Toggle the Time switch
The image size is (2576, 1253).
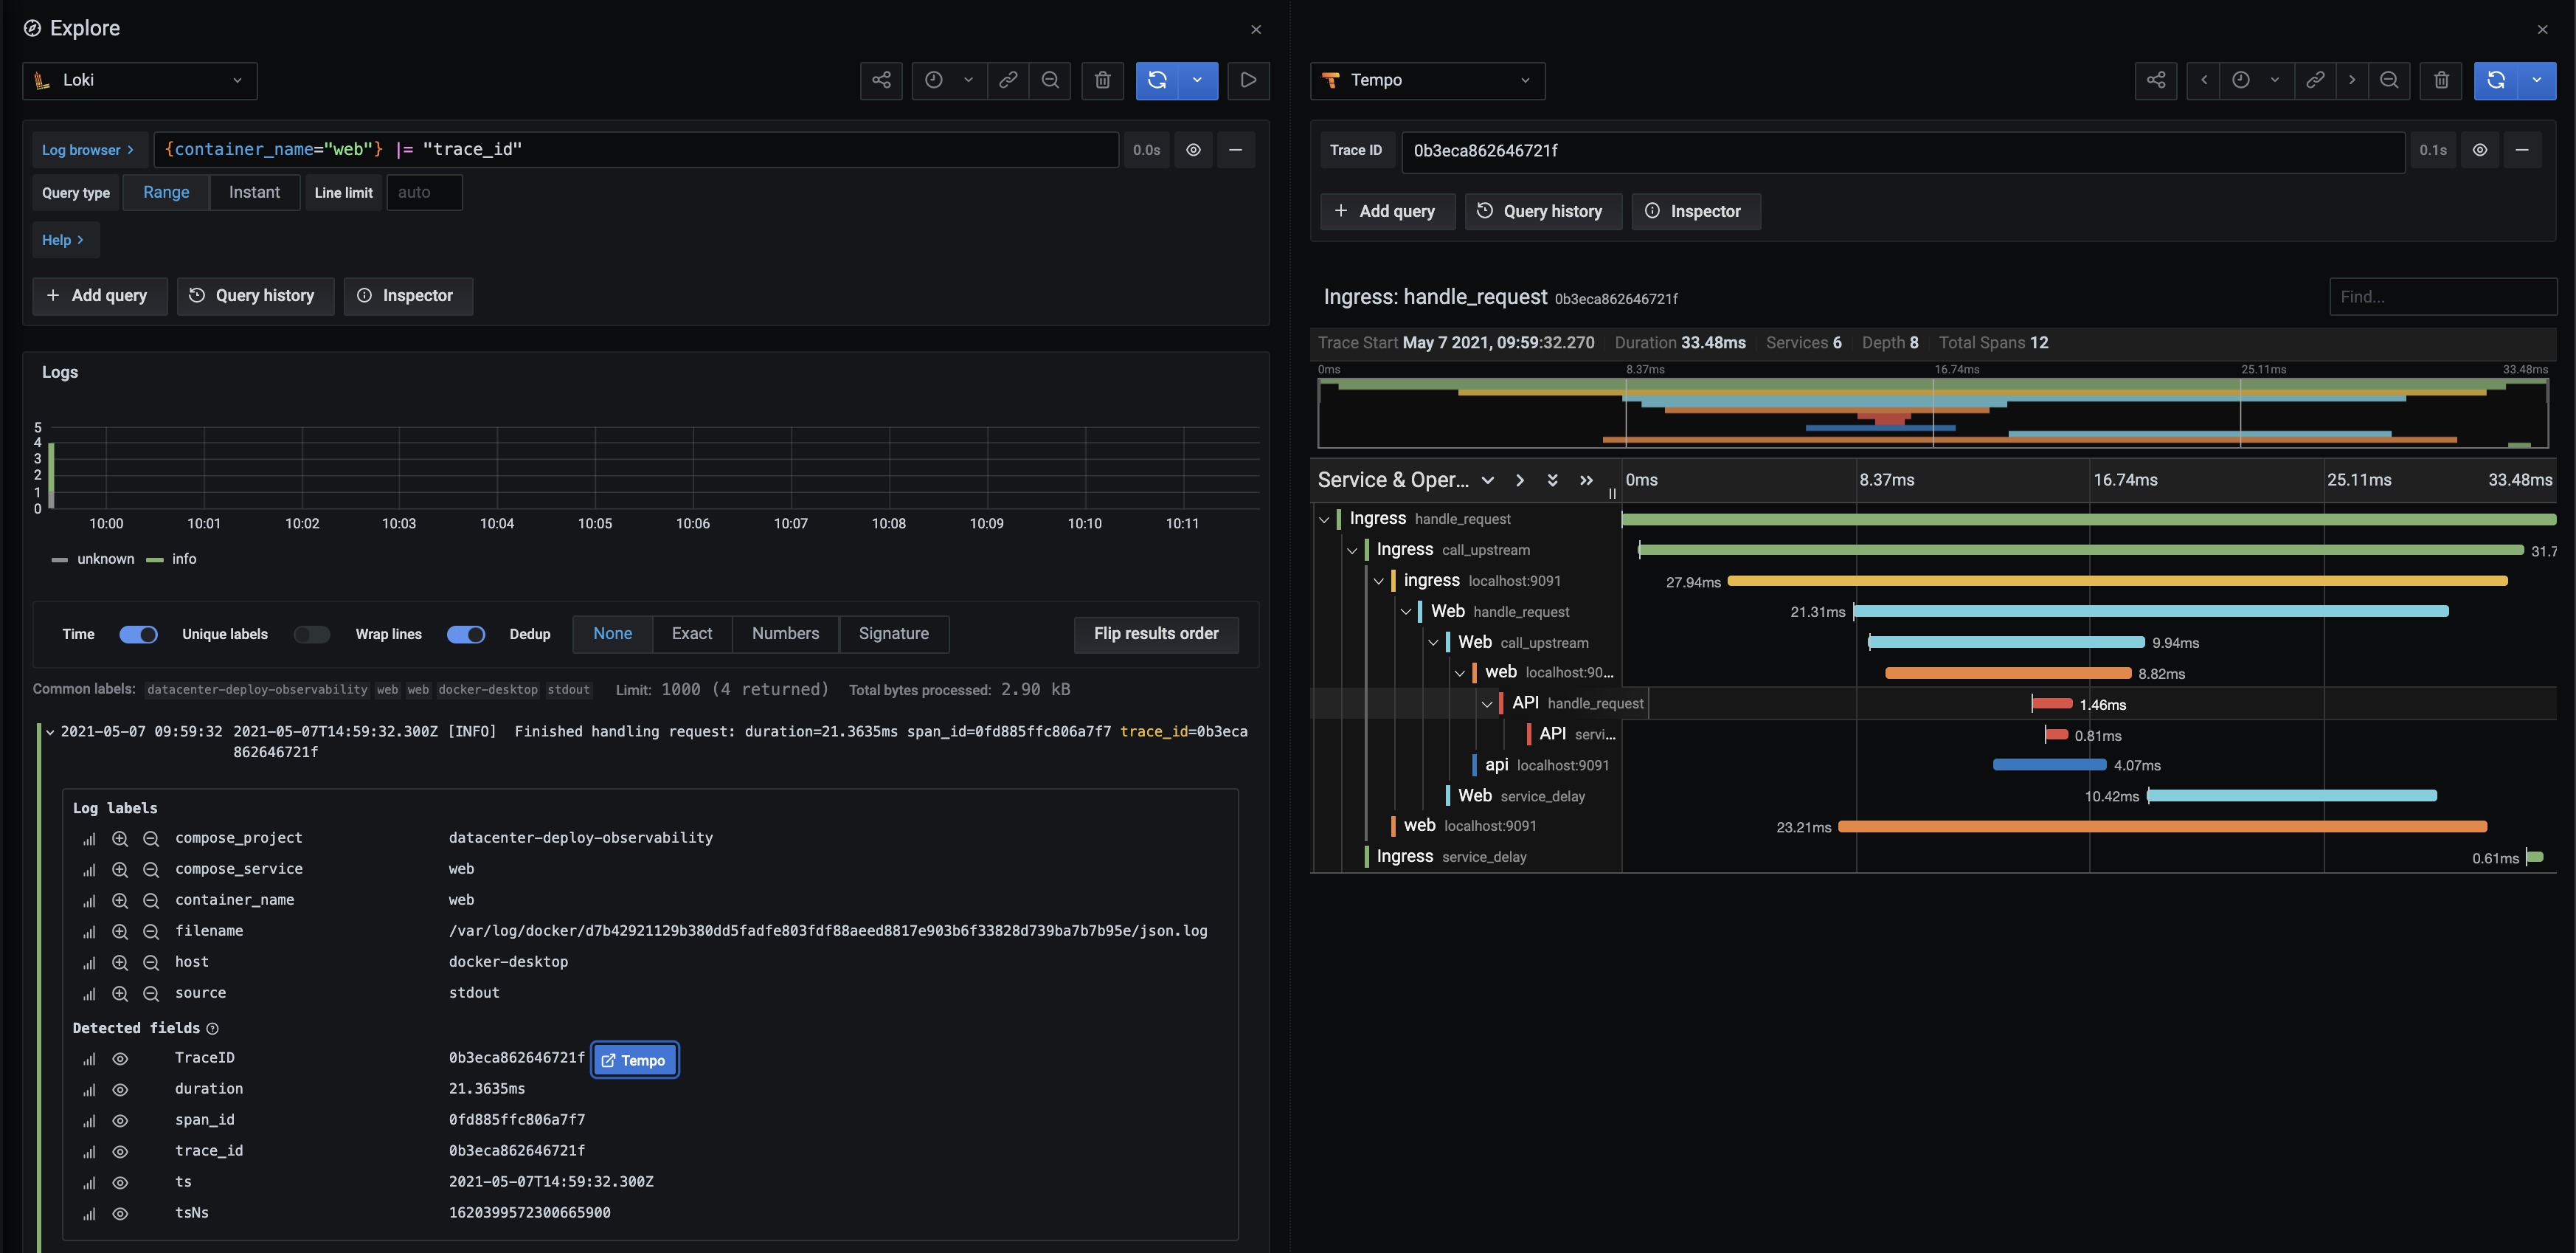[138, 634]
